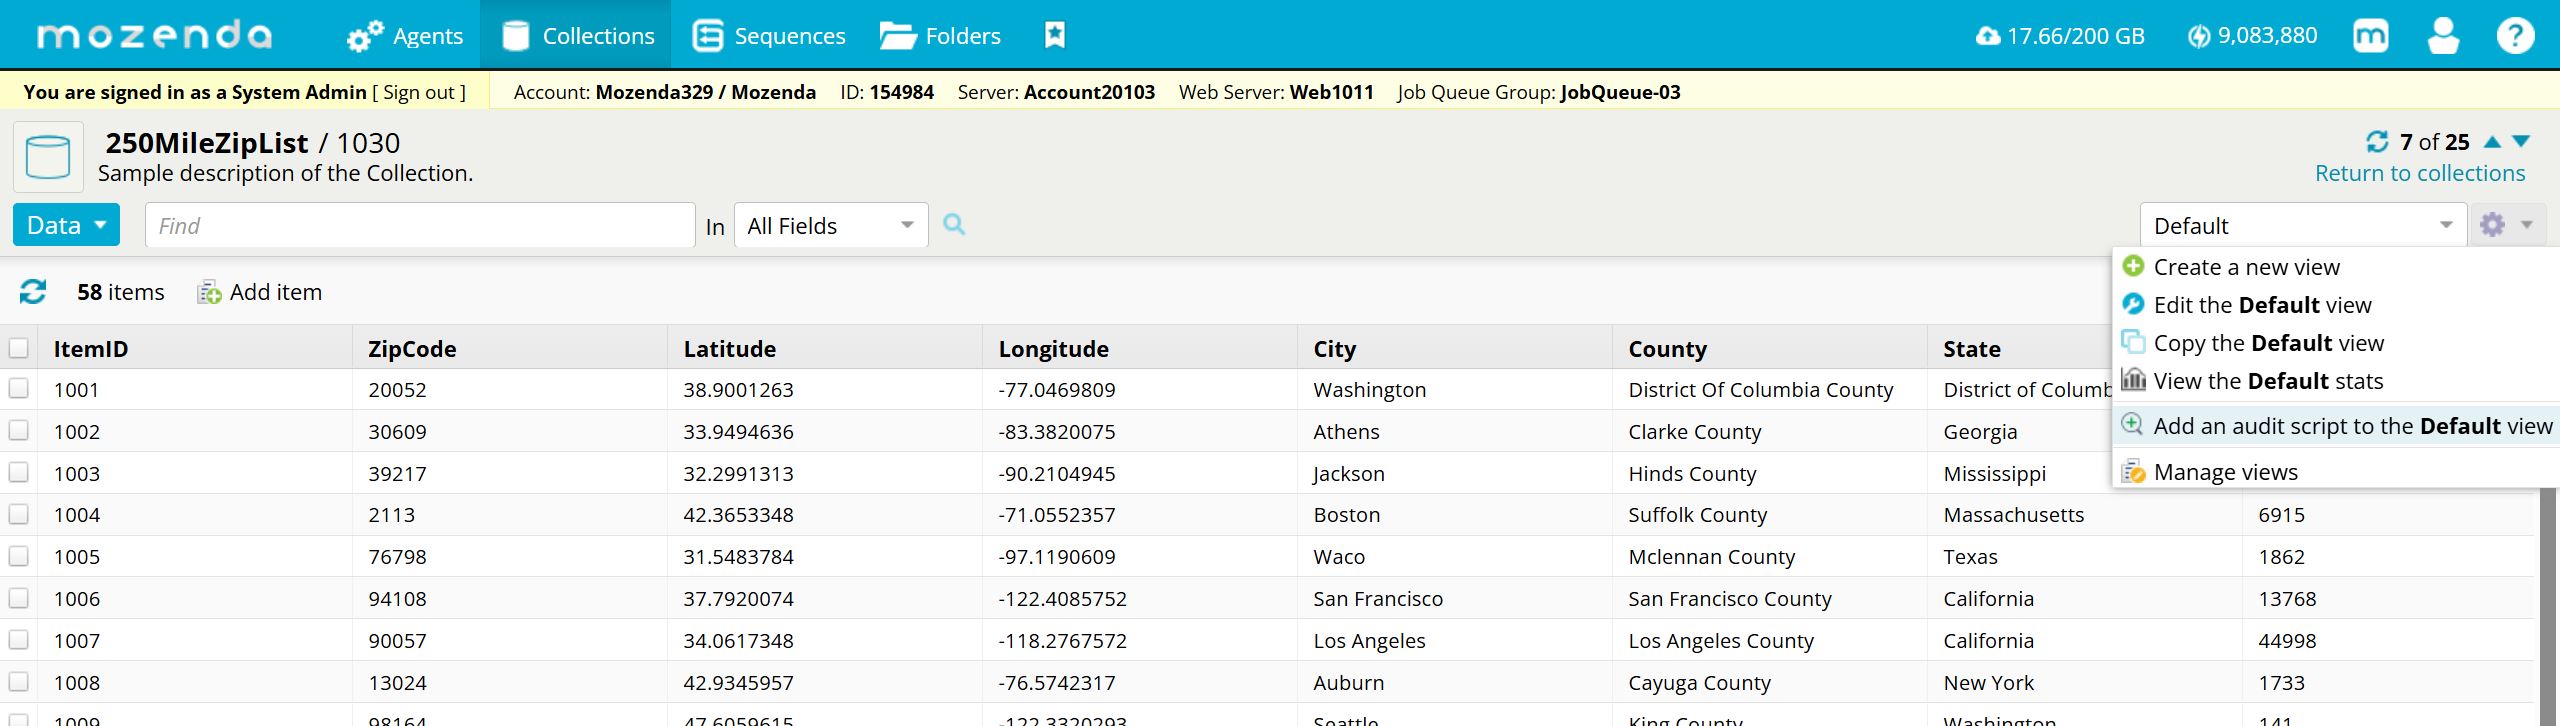Collapse the gear menu arrow
The height and width of the screenshot is (726, 2560).
pos(2527,225)
